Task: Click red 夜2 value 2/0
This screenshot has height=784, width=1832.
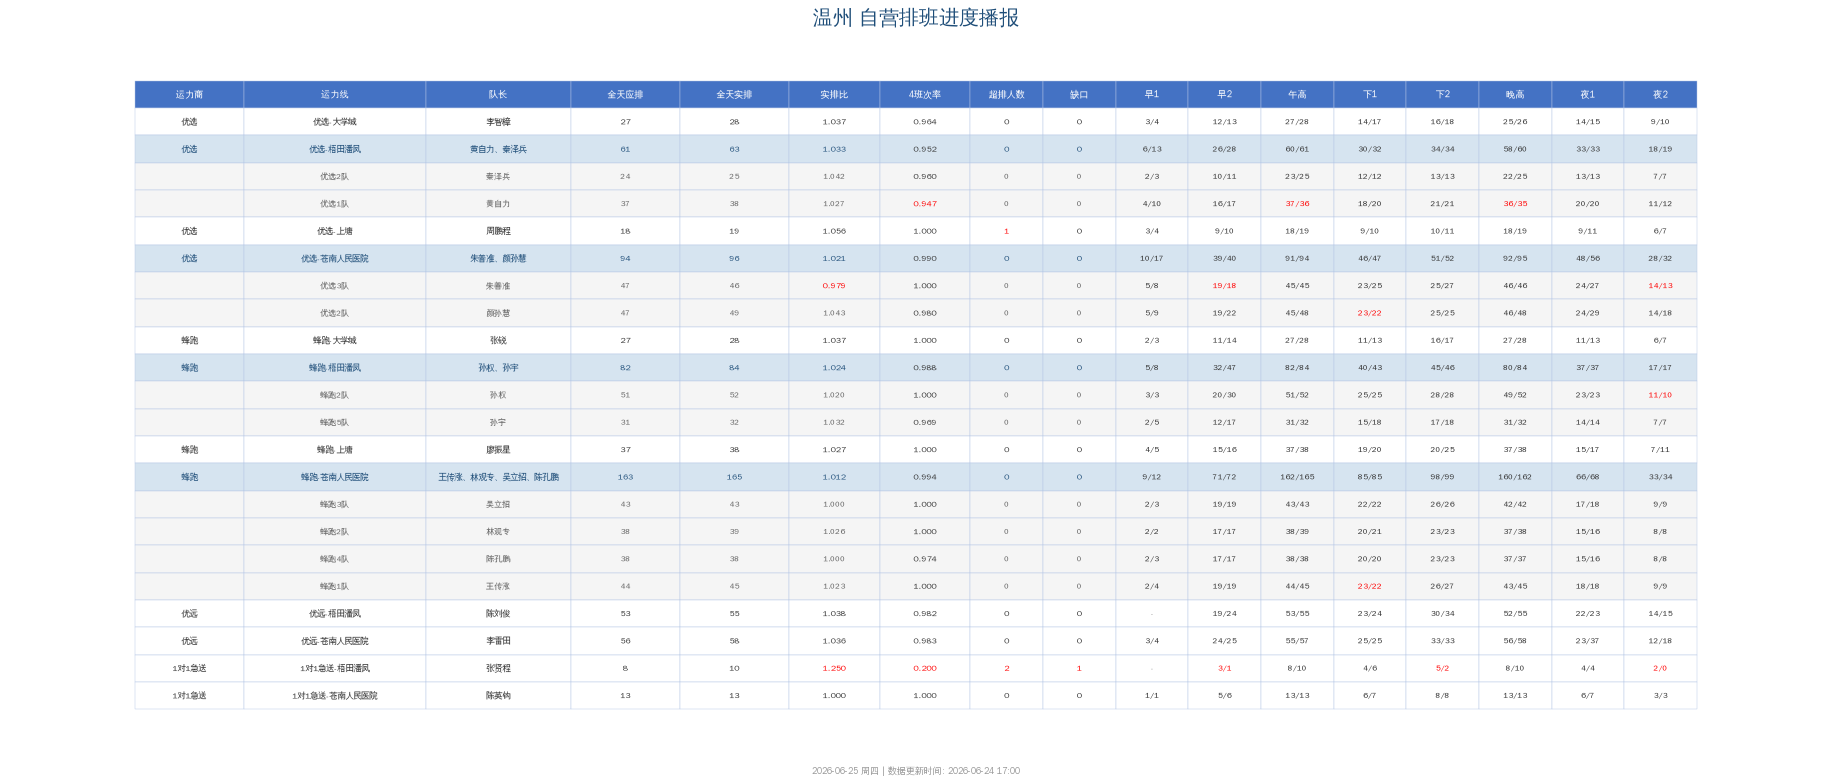Action: click(x=1660, y=668)
